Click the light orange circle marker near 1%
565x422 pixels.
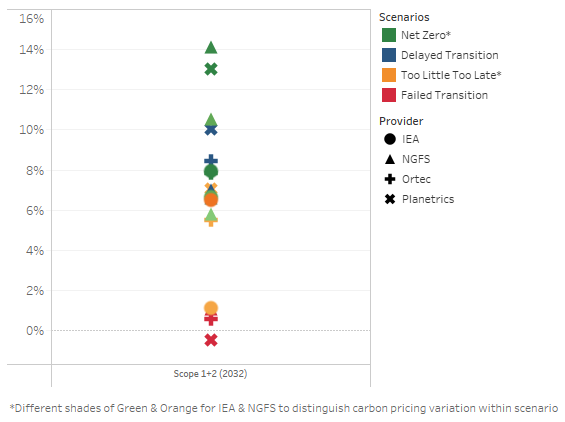211,308
